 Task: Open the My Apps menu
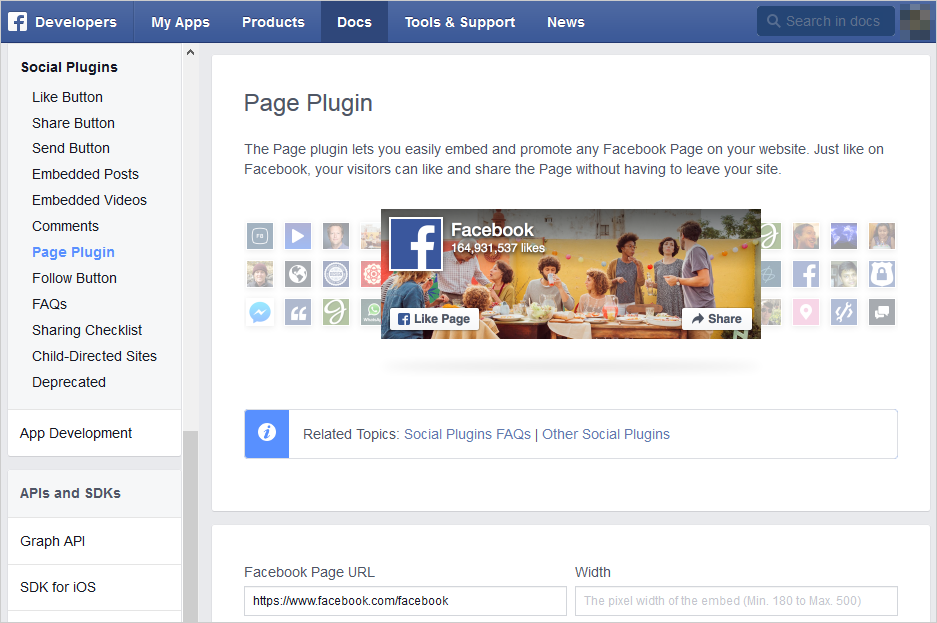(x=180, y=22)
